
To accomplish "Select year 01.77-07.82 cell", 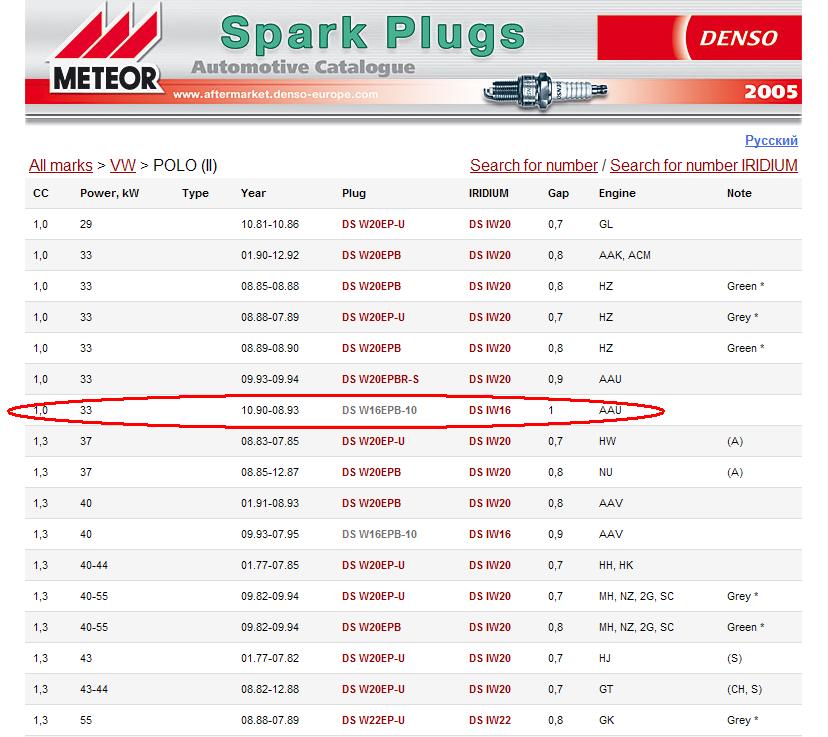I will 270,658.
